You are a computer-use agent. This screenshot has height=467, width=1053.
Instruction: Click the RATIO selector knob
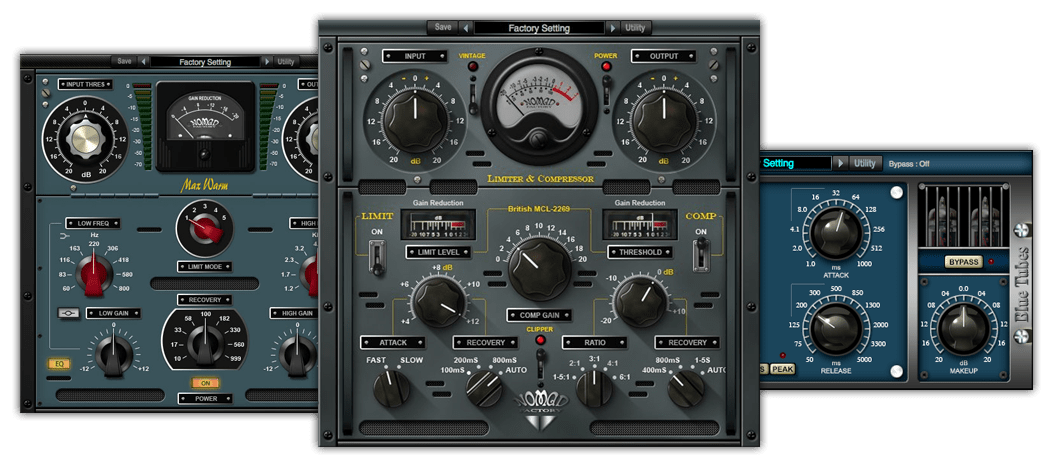click(x=594, y=389)
